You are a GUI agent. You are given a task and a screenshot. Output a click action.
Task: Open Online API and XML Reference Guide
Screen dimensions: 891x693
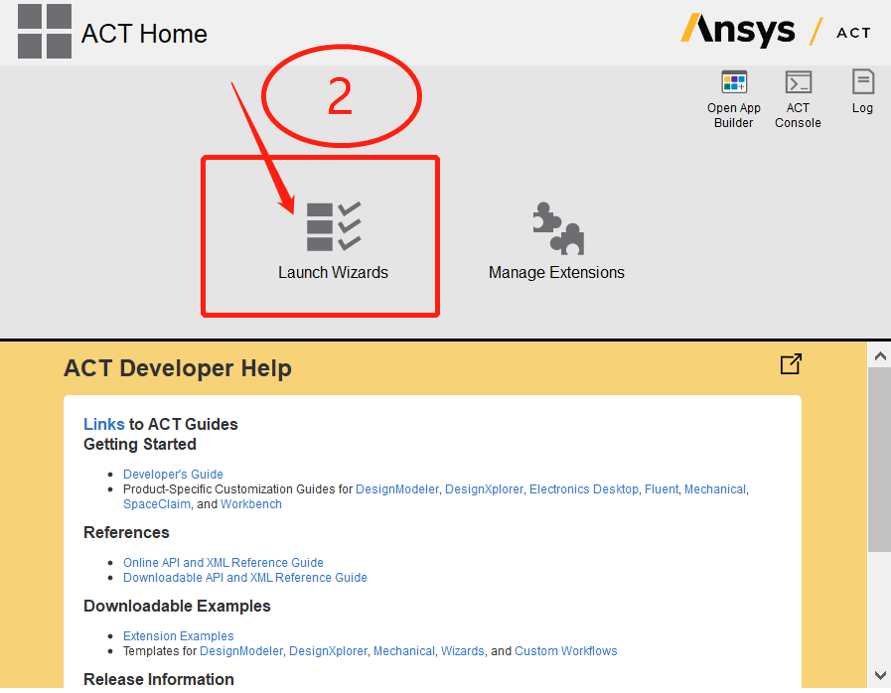point(223,562)
